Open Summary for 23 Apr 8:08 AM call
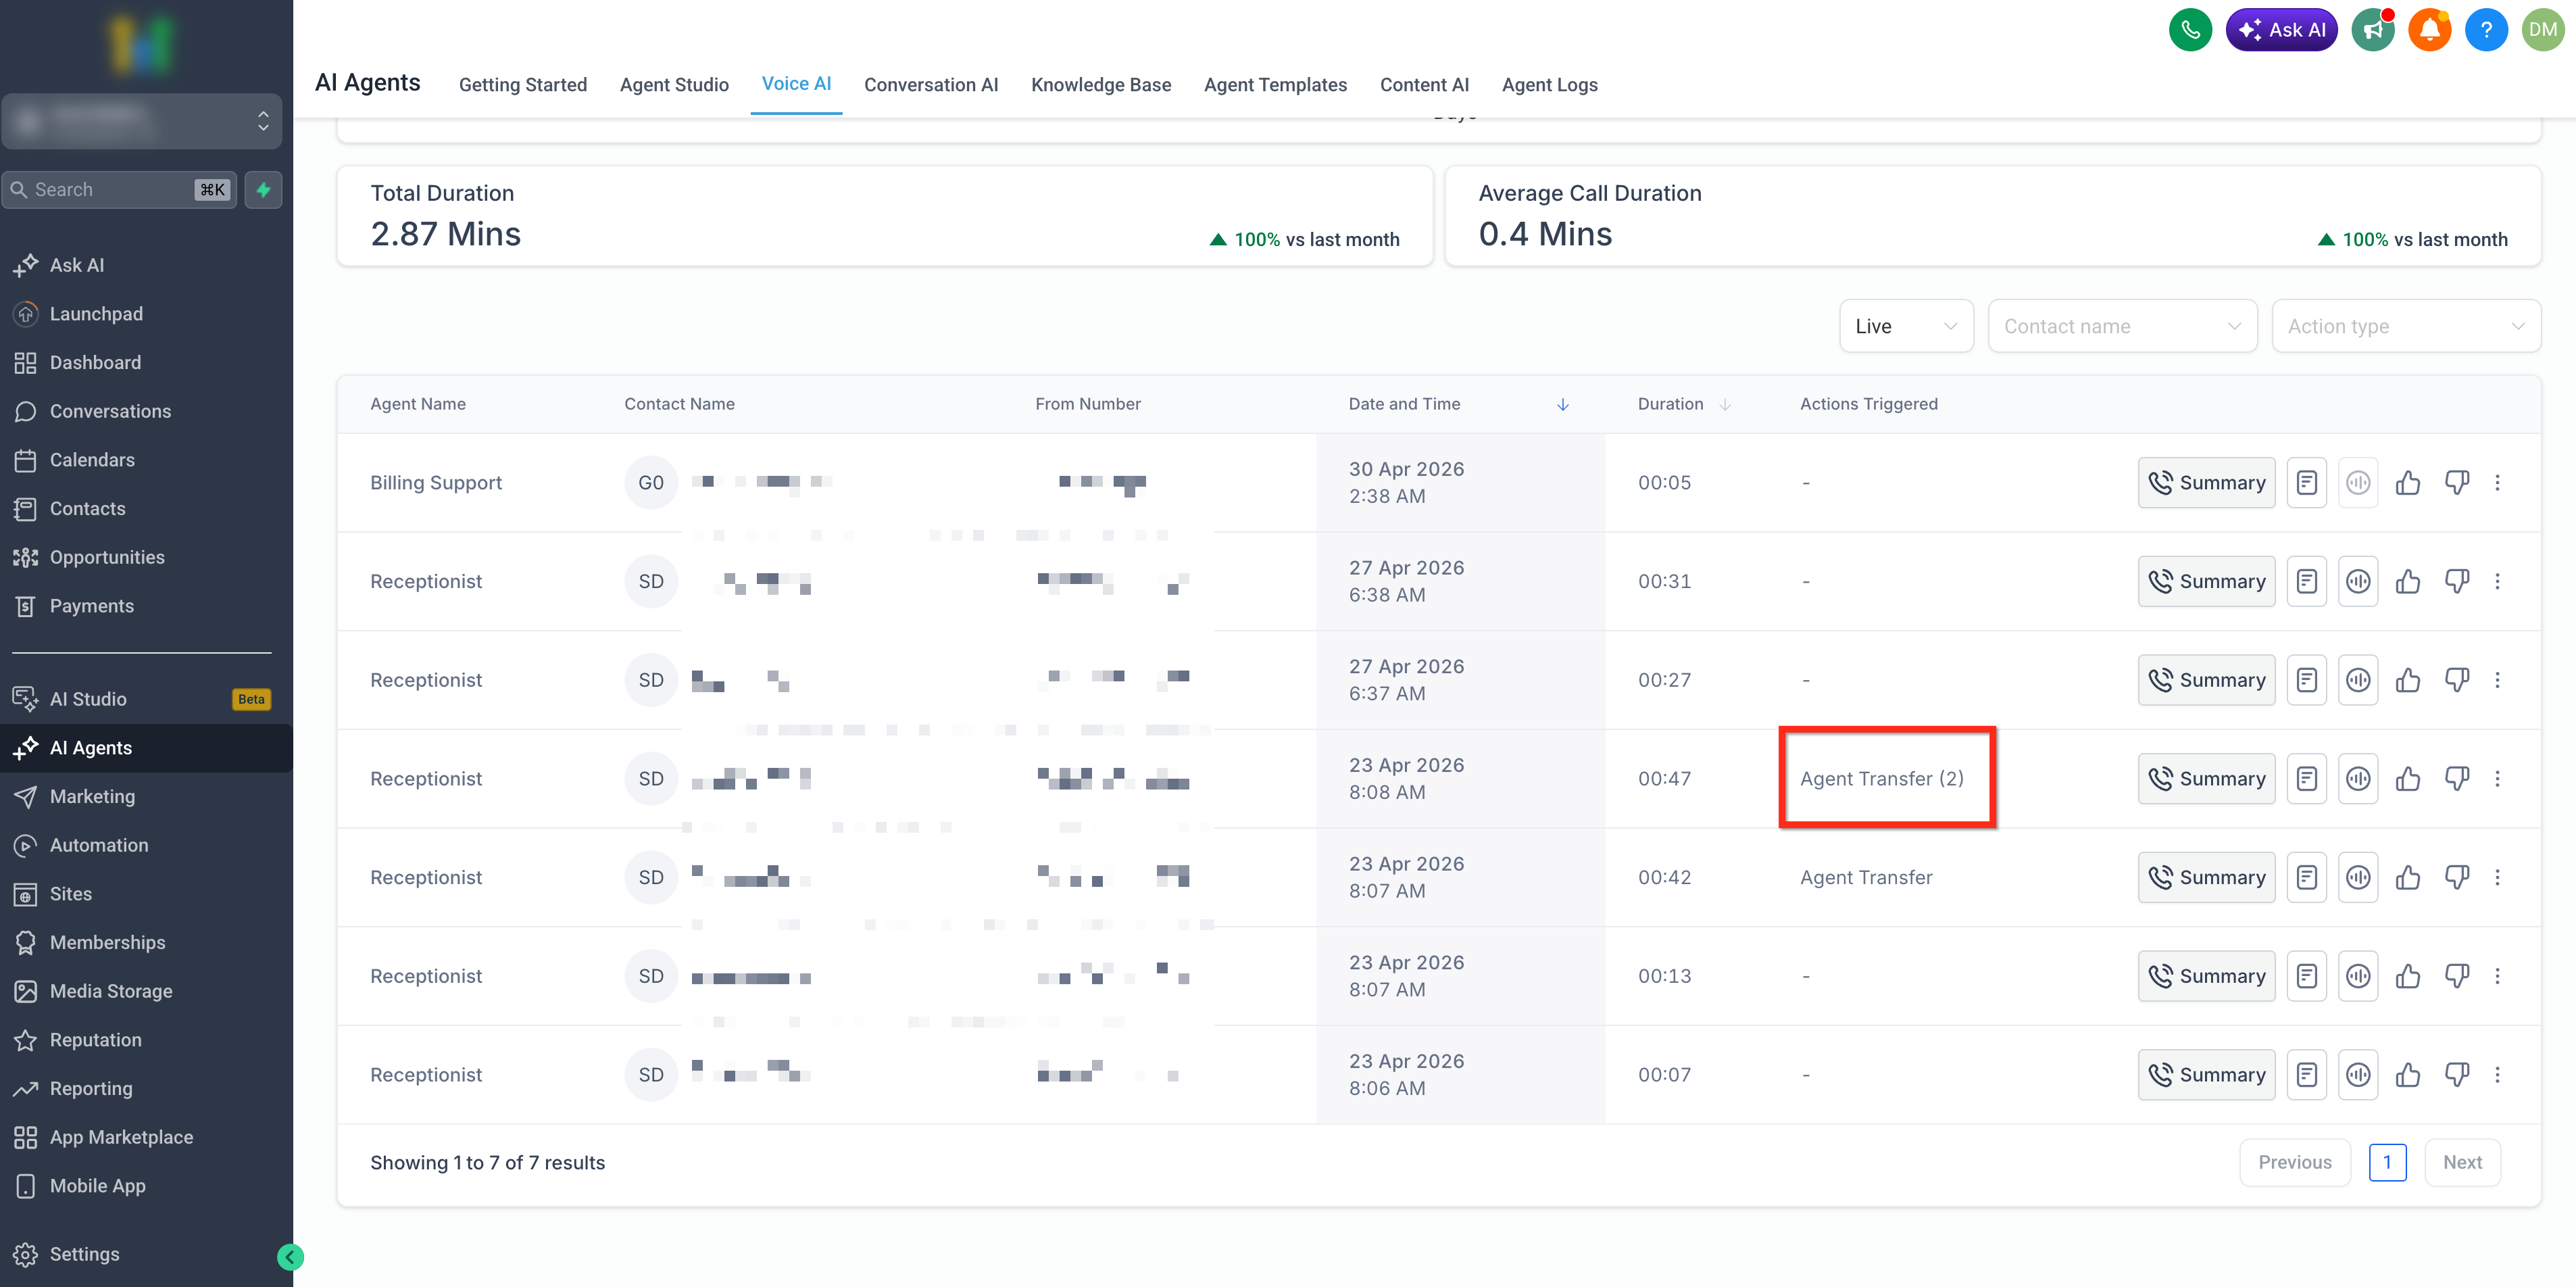Screen dimensions: 2576x1287 click(x=2206, y=779)
